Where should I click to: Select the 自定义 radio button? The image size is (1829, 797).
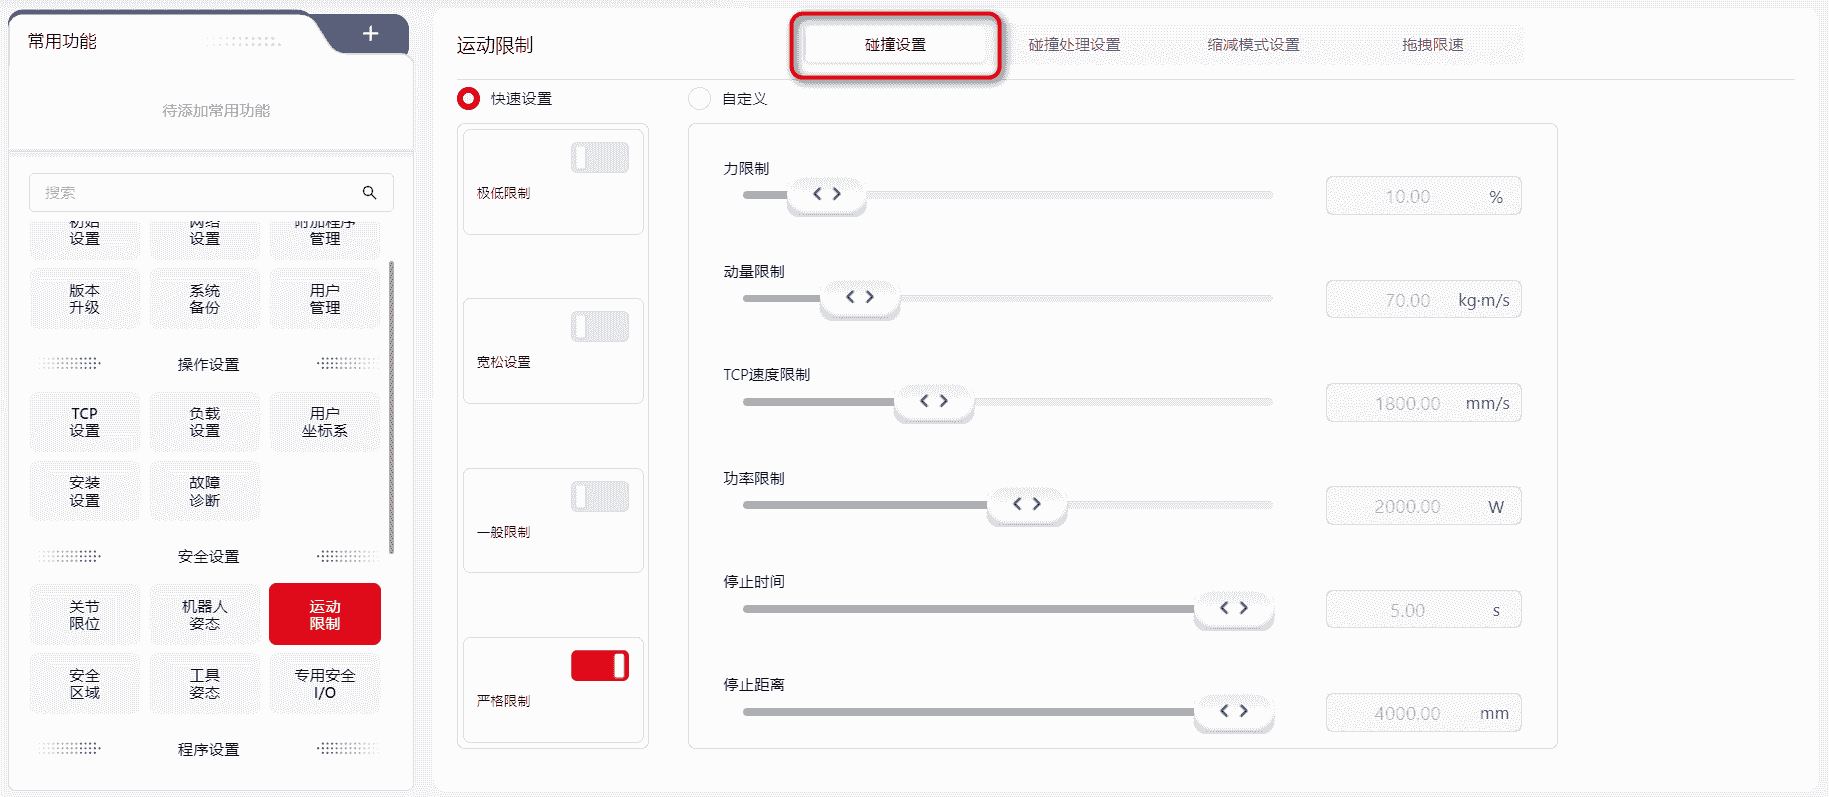point(700,99)
